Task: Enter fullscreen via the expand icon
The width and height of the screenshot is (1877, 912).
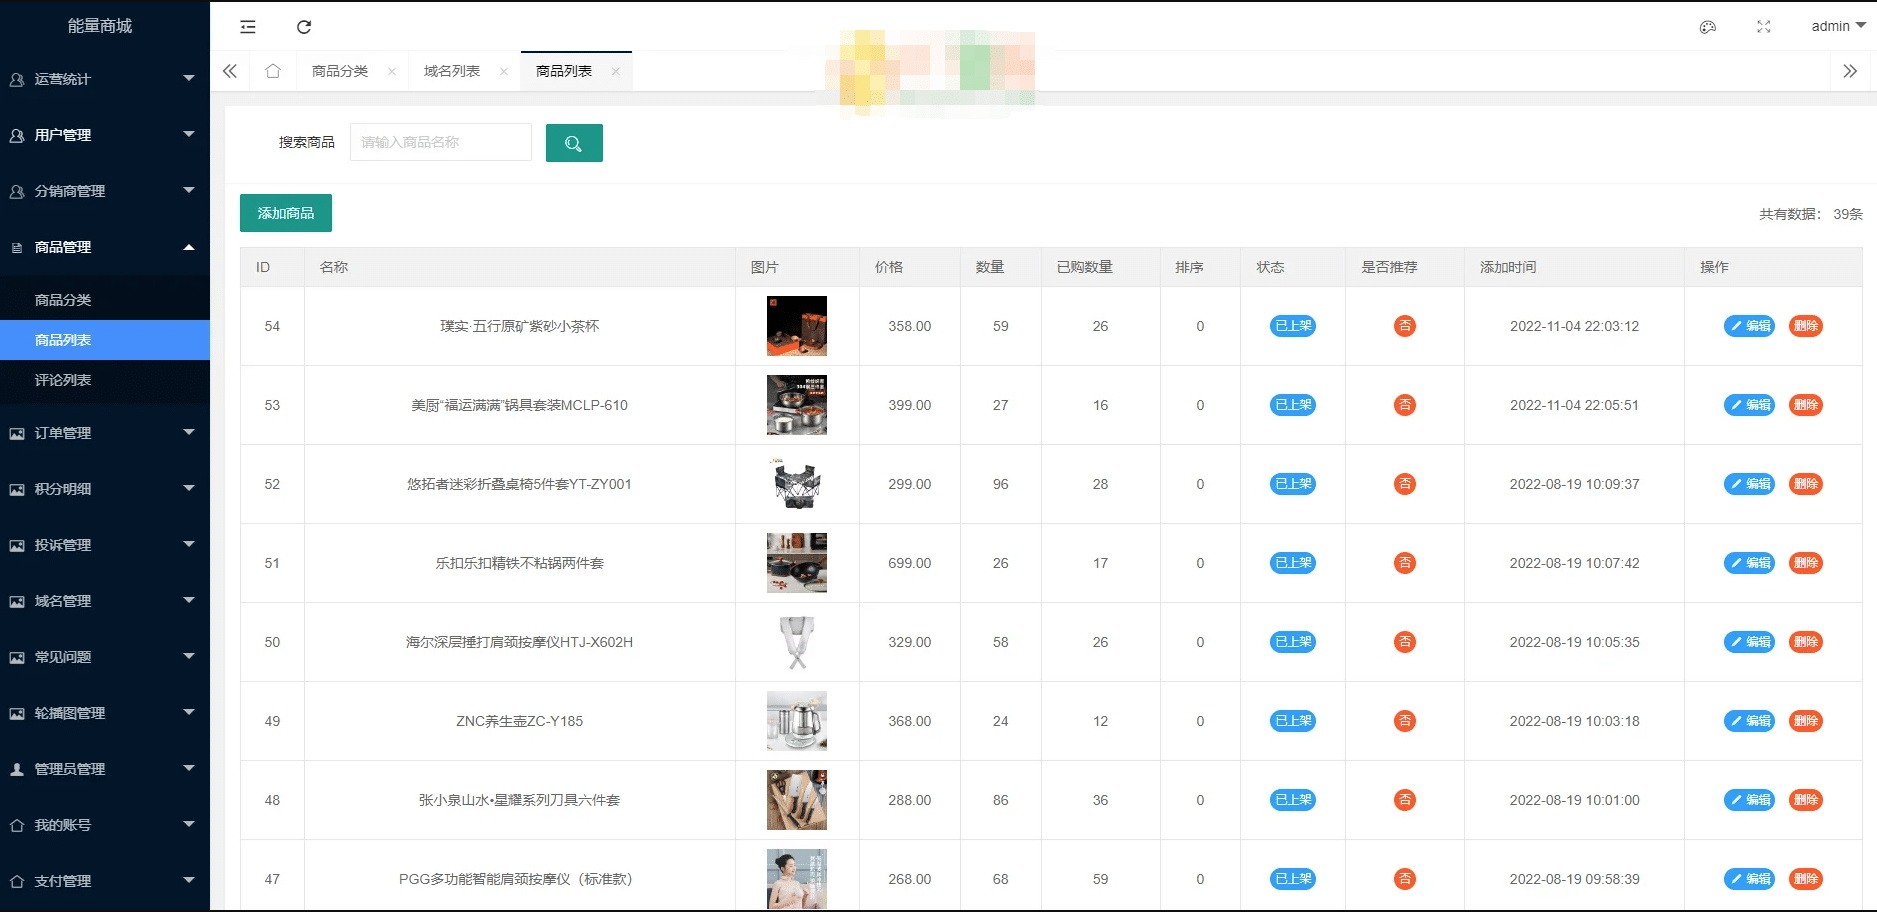Action: (x=1764, y=27)
